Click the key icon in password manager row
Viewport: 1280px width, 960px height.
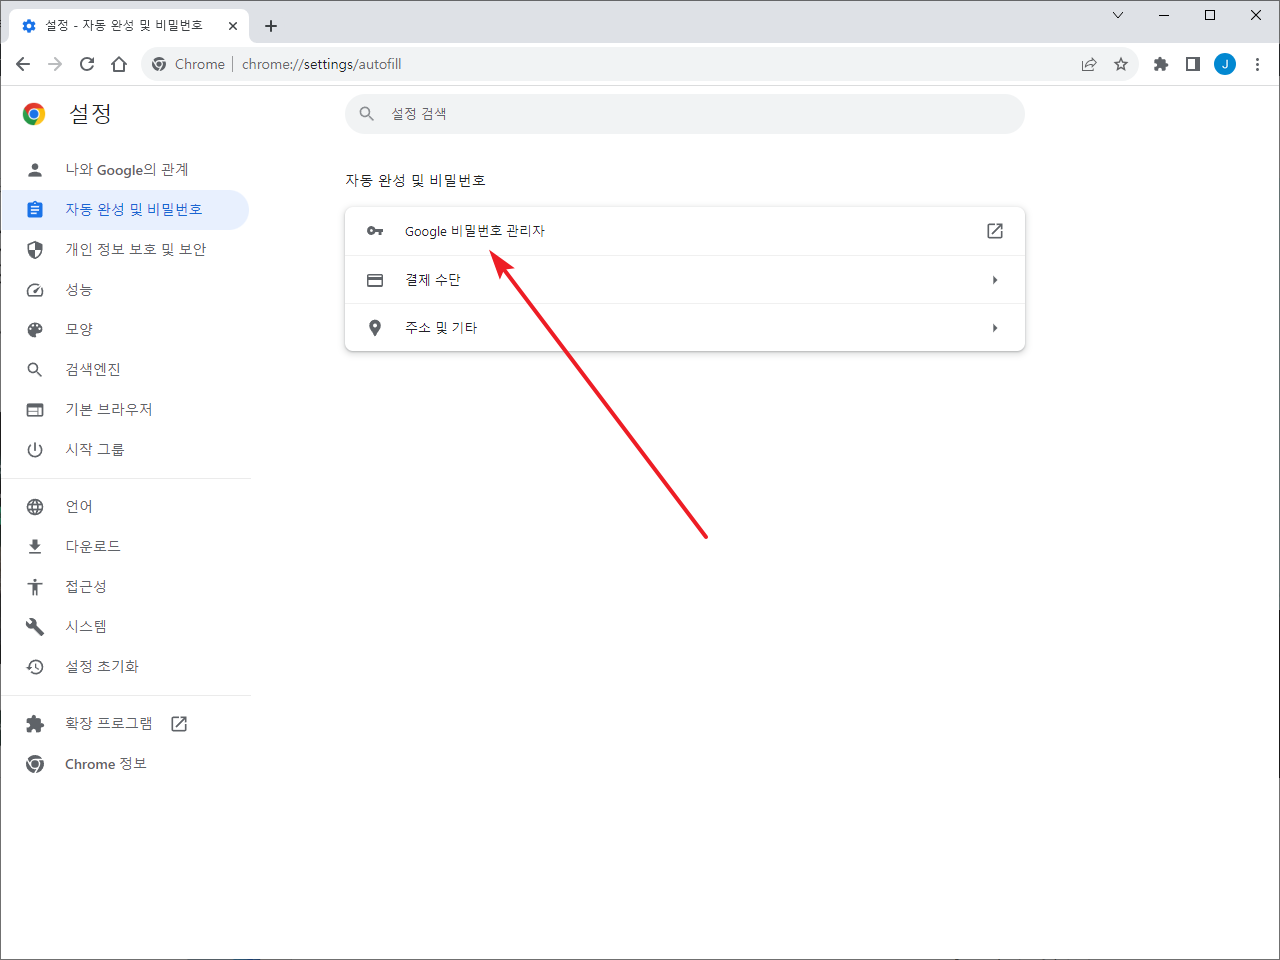pyautogui.click(x=375, y=231)
